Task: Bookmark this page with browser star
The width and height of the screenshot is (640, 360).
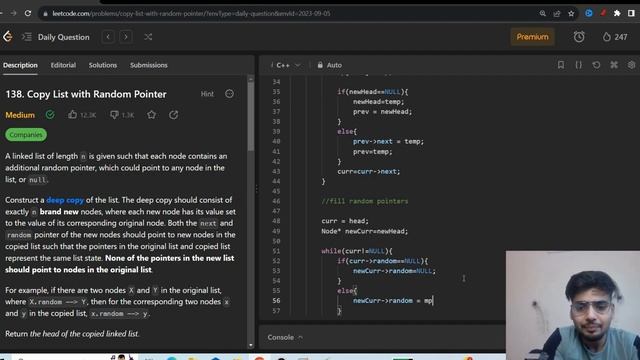Action: tap(571, 13)
